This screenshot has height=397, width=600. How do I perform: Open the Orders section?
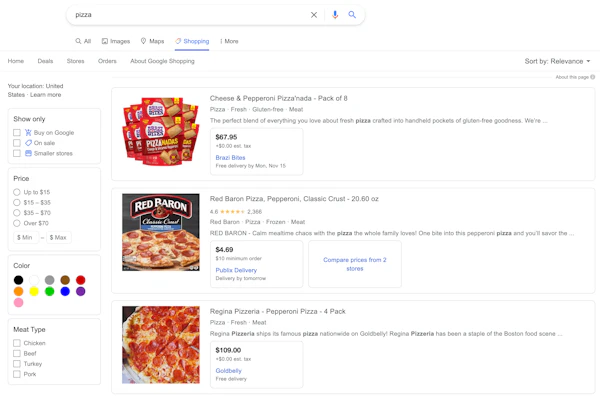point(107,61)
